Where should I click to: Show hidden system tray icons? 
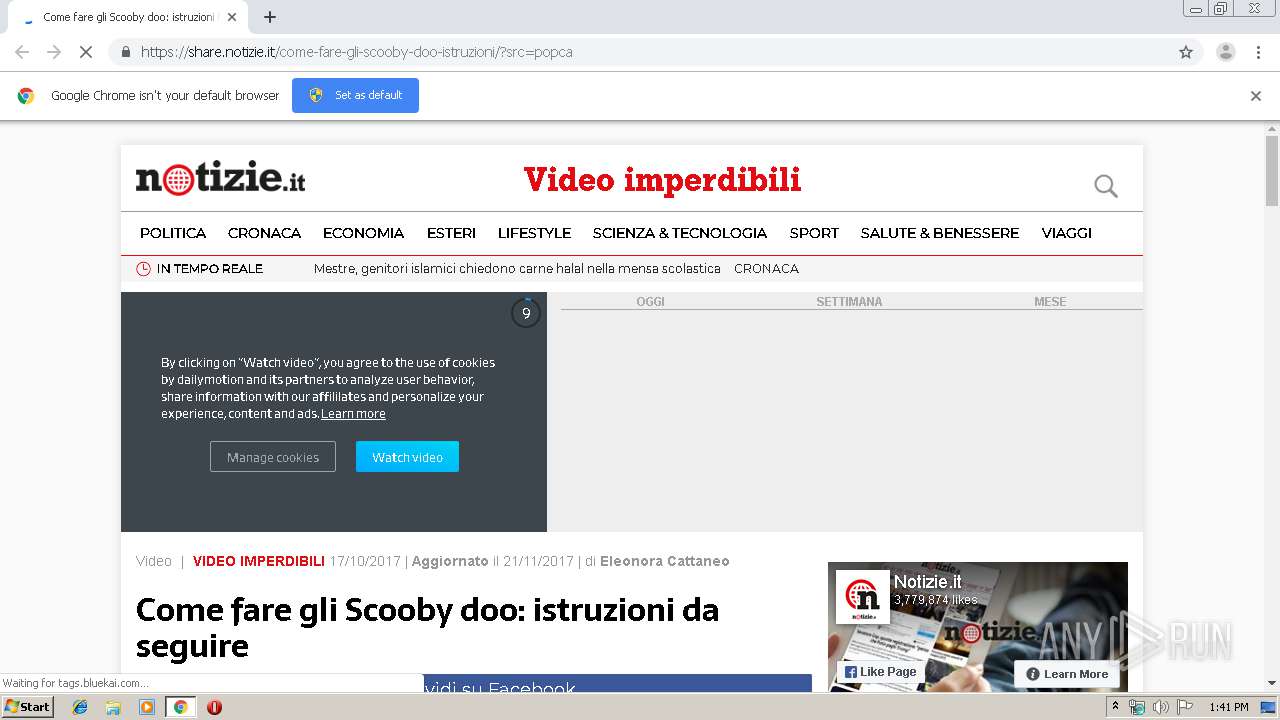(x=1115, y=707)
